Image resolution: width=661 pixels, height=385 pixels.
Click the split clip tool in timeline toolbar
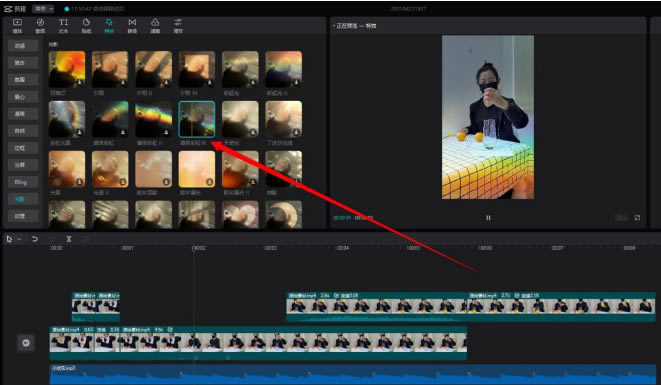coord(69,239)
